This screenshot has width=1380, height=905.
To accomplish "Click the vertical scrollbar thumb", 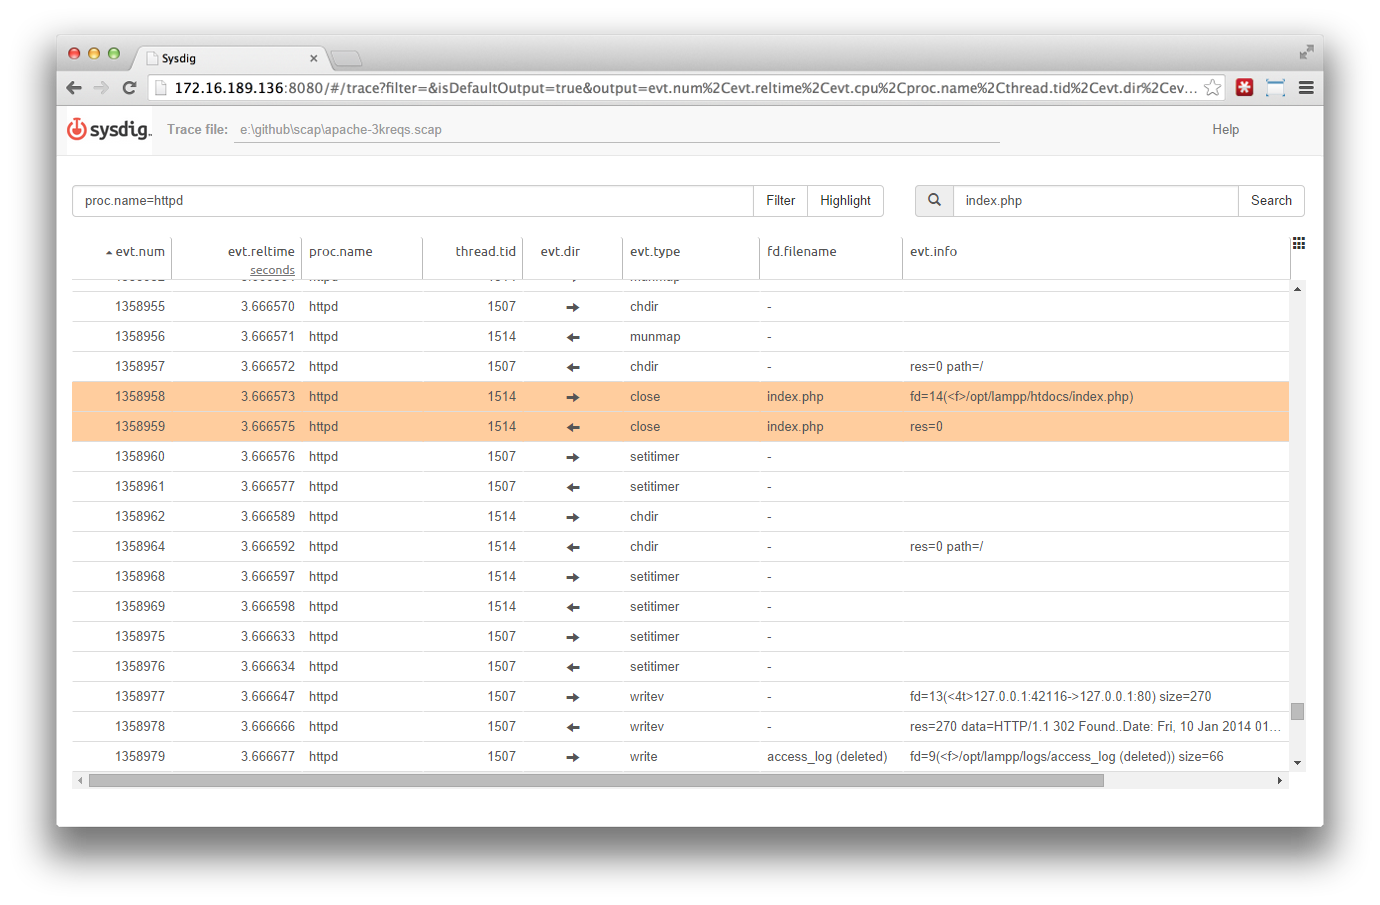I will (x=1297, y=711).
